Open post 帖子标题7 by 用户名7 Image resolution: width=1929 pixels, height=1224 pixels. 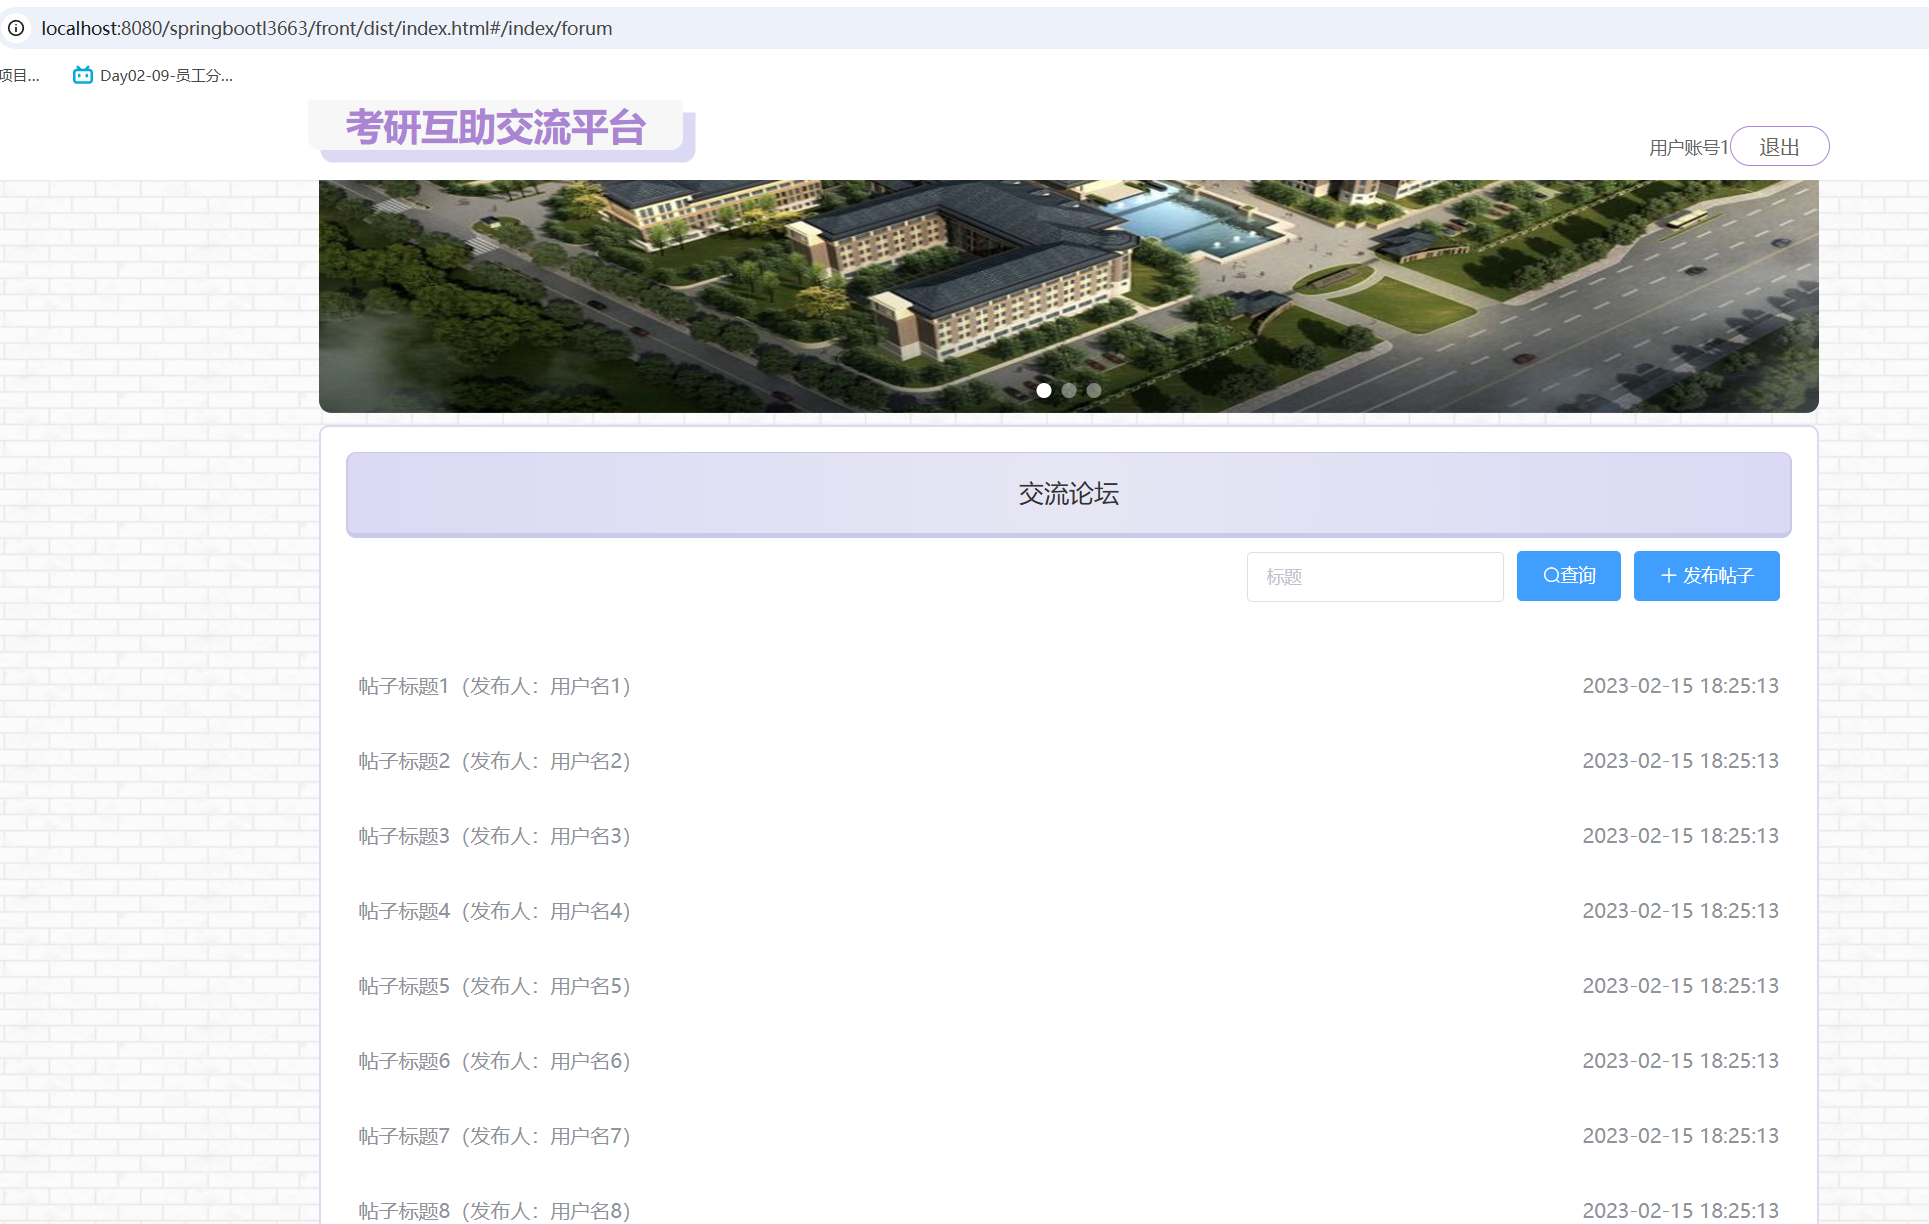pyautogui.click(x=494, y=1136)
